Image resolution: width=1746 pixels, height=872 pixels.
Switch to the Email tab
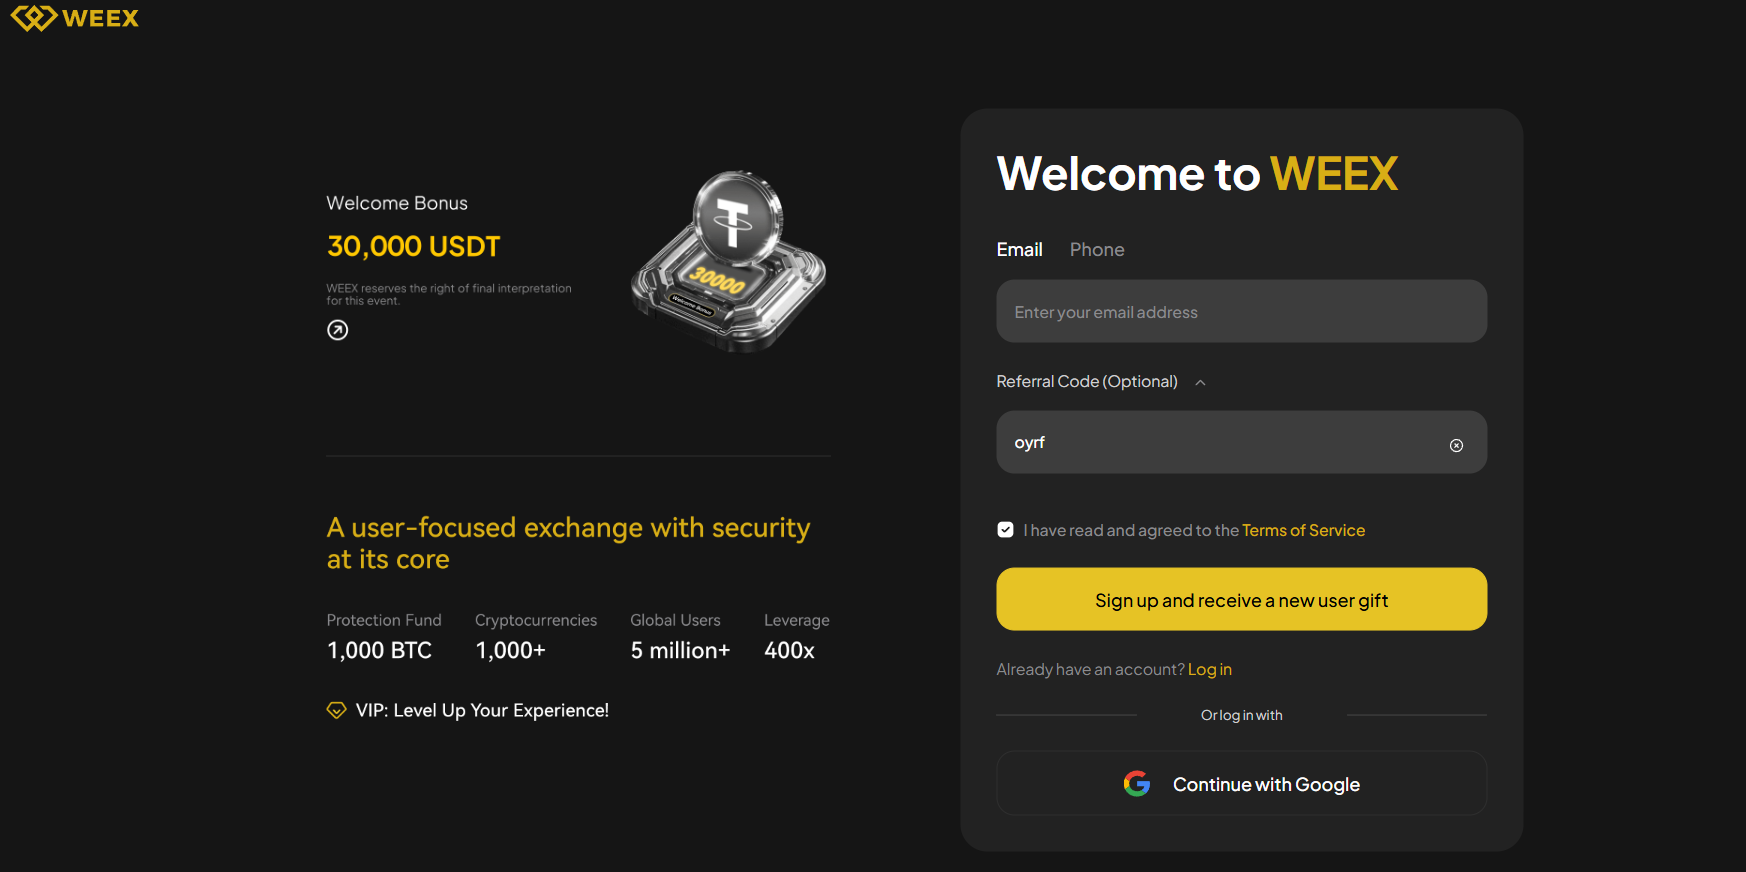1019,250
